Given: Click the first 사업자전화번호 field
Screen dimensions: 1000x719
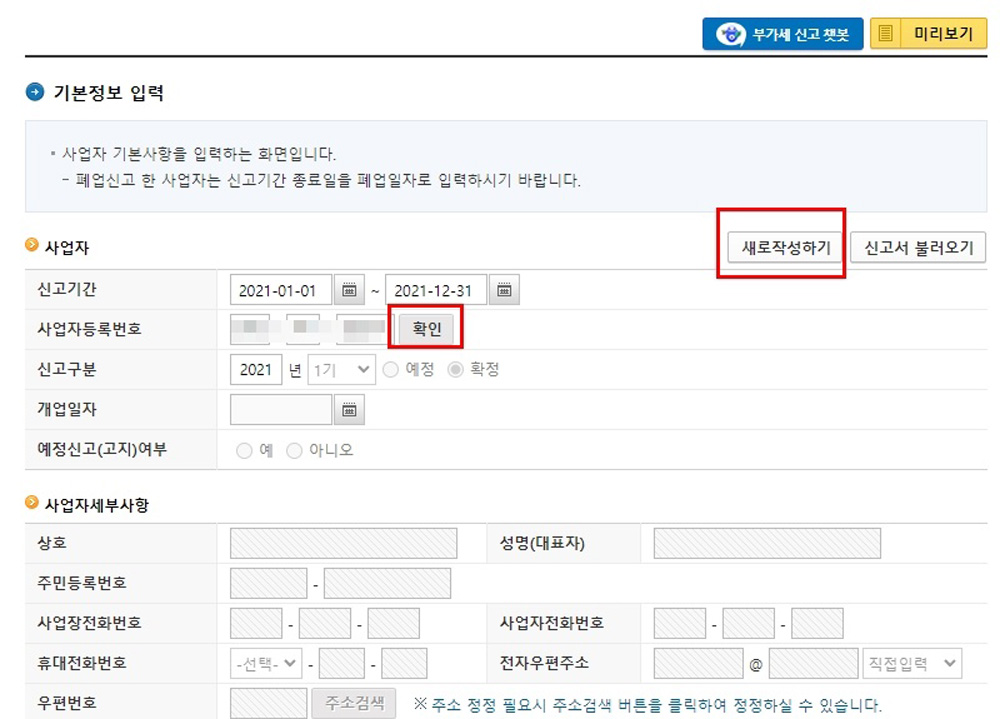Looking at the screenshot, I should [680, 623].
